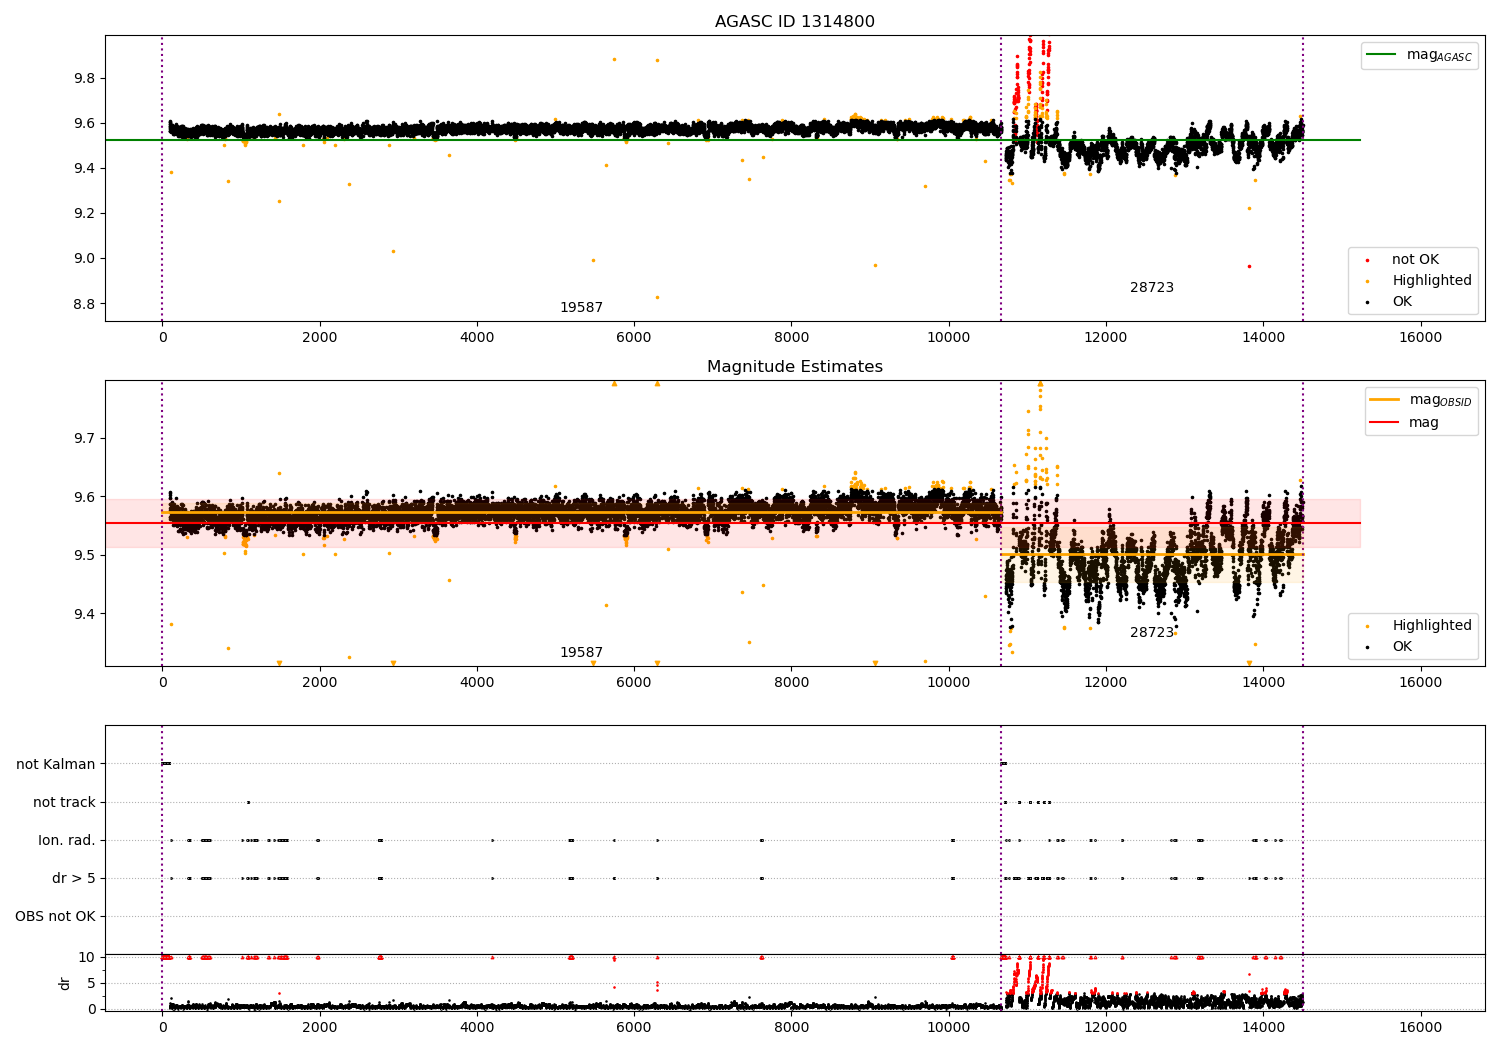Screen dimensions: 1500x1050
Task: Click the 'not track' axis label
Action: pos(64,802)
